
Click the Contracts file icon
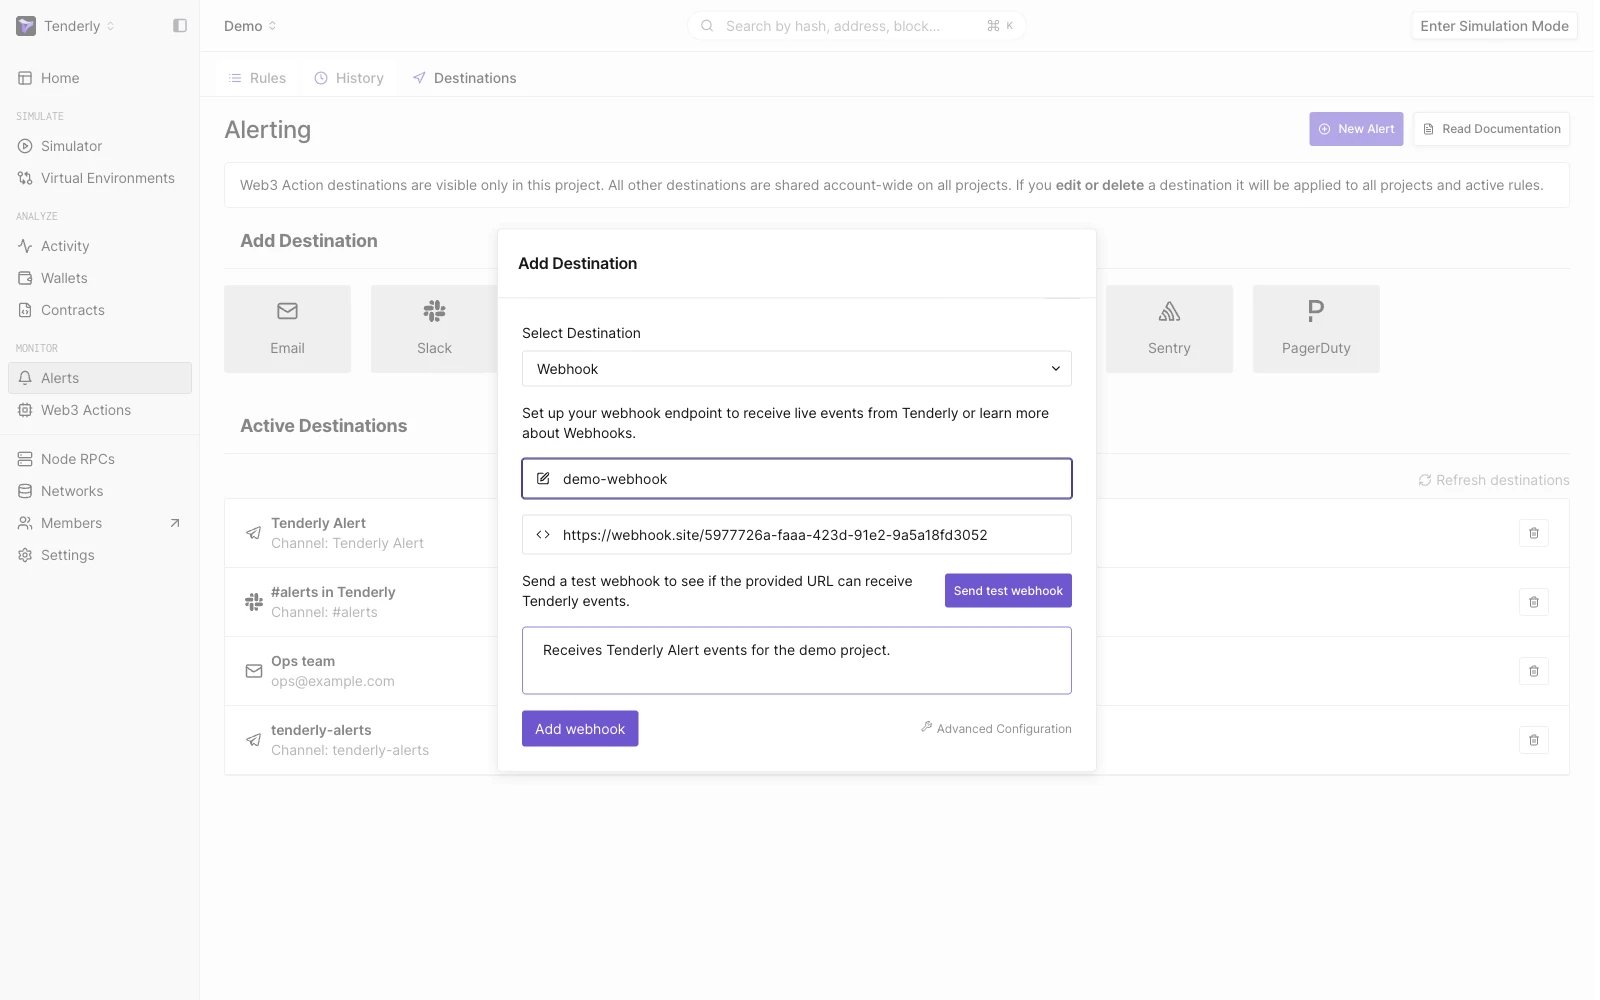pyautogui.click(x=25, y=310)
